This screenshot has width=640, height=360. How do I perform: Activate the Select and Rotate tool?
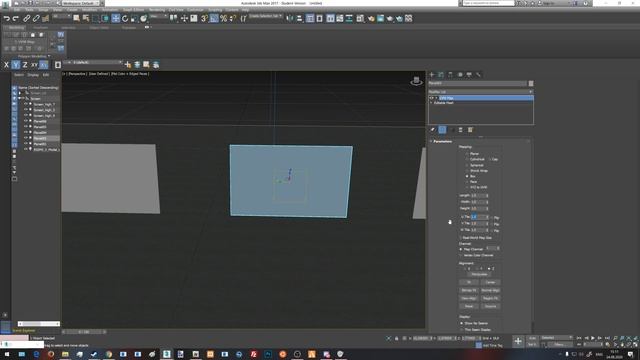(x=125, y=18)
